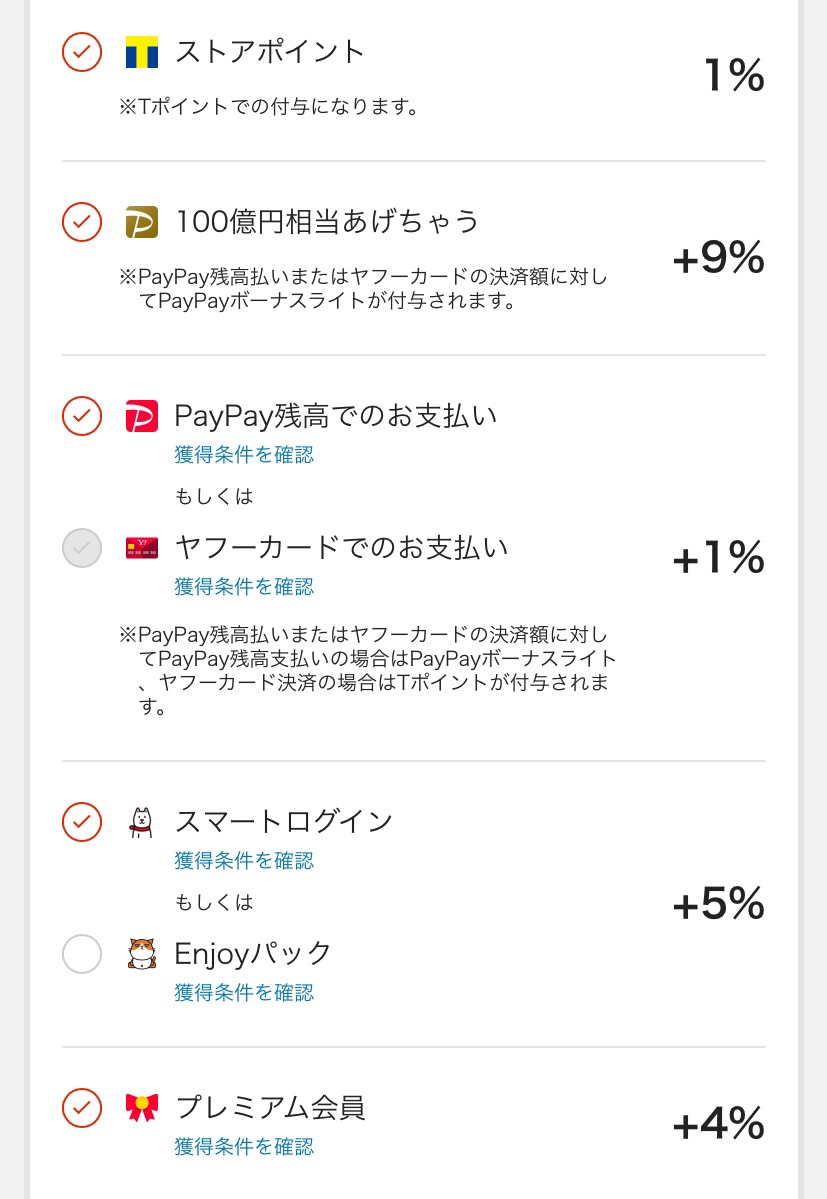
Task: Open 獲得条件を確認 under プレミアム会員
Action: [x=244, y=1146]
